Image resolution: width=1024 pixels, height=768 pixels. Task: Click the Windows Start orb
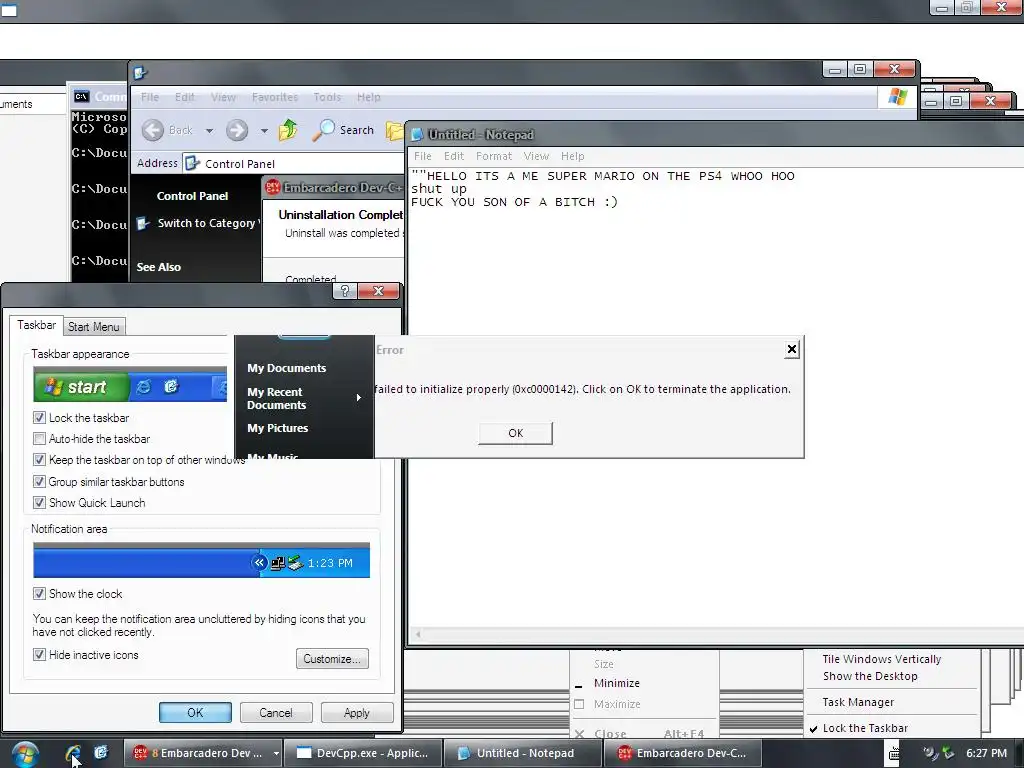point(25,754)
